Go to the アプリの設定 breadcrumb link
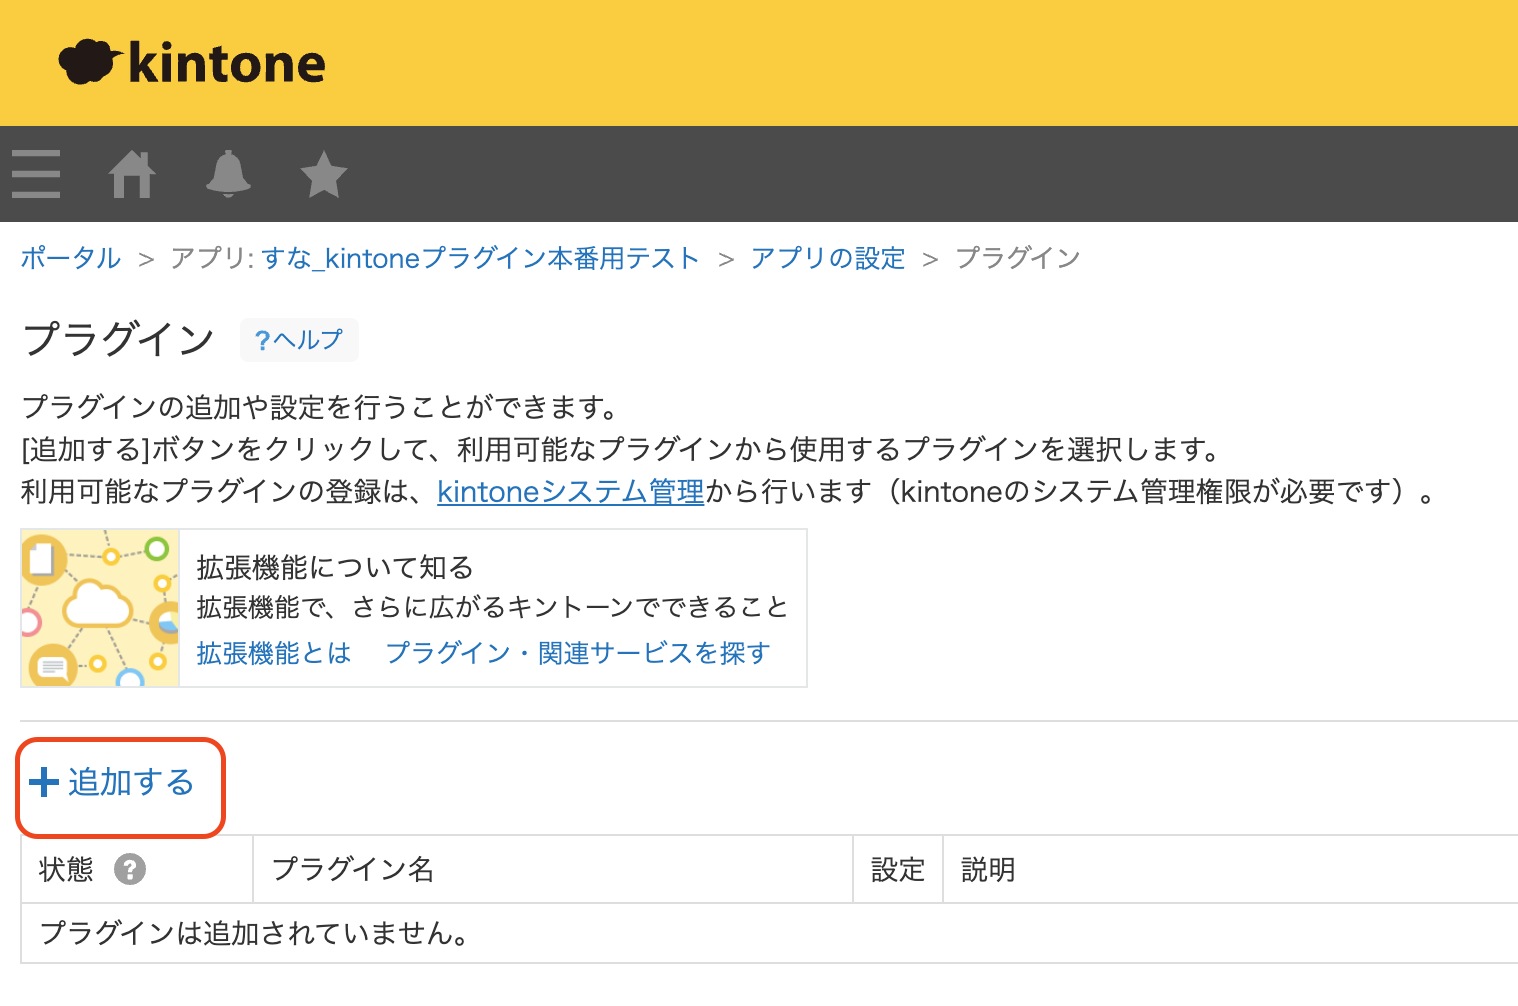This screenshot has width=1518, height=1006. (x=828, y=258)
